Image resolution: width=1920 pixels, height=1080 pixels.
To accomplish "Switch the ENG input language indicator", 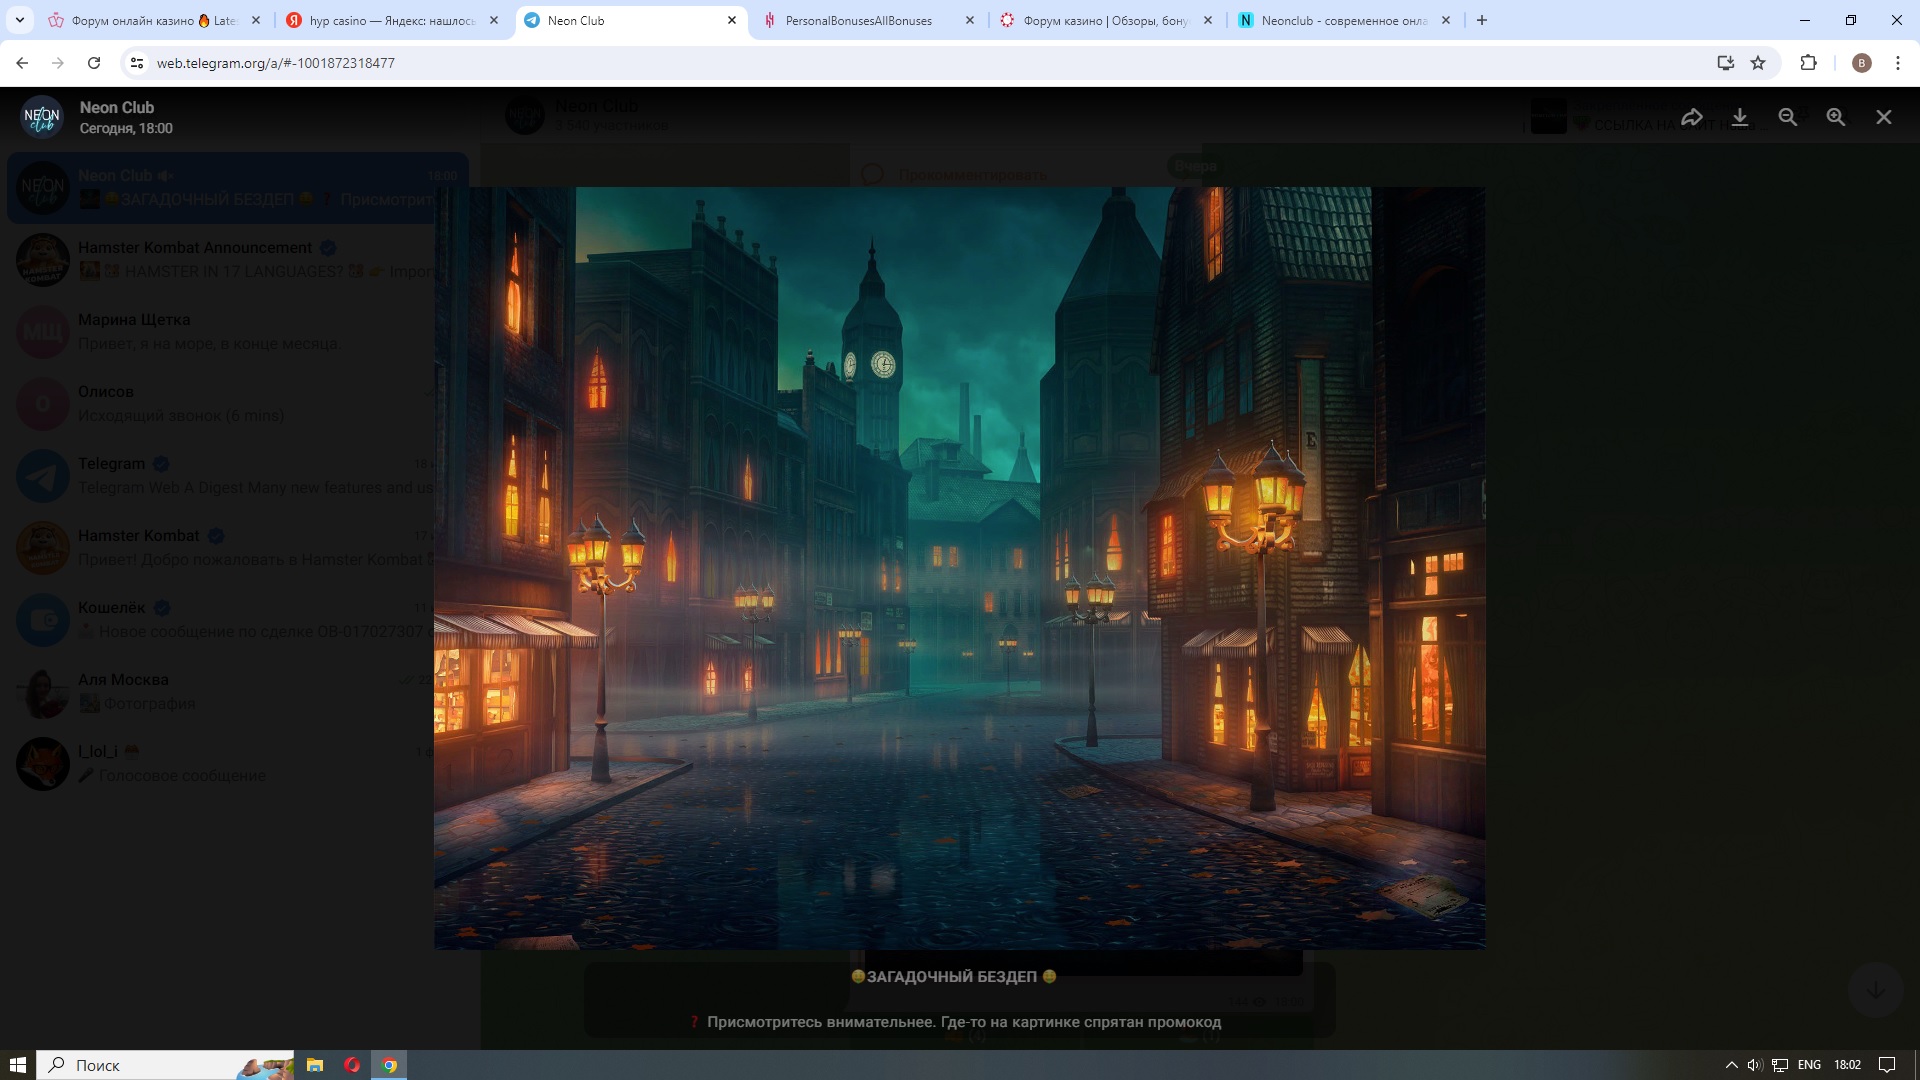I will (x=1809, y=1065).
